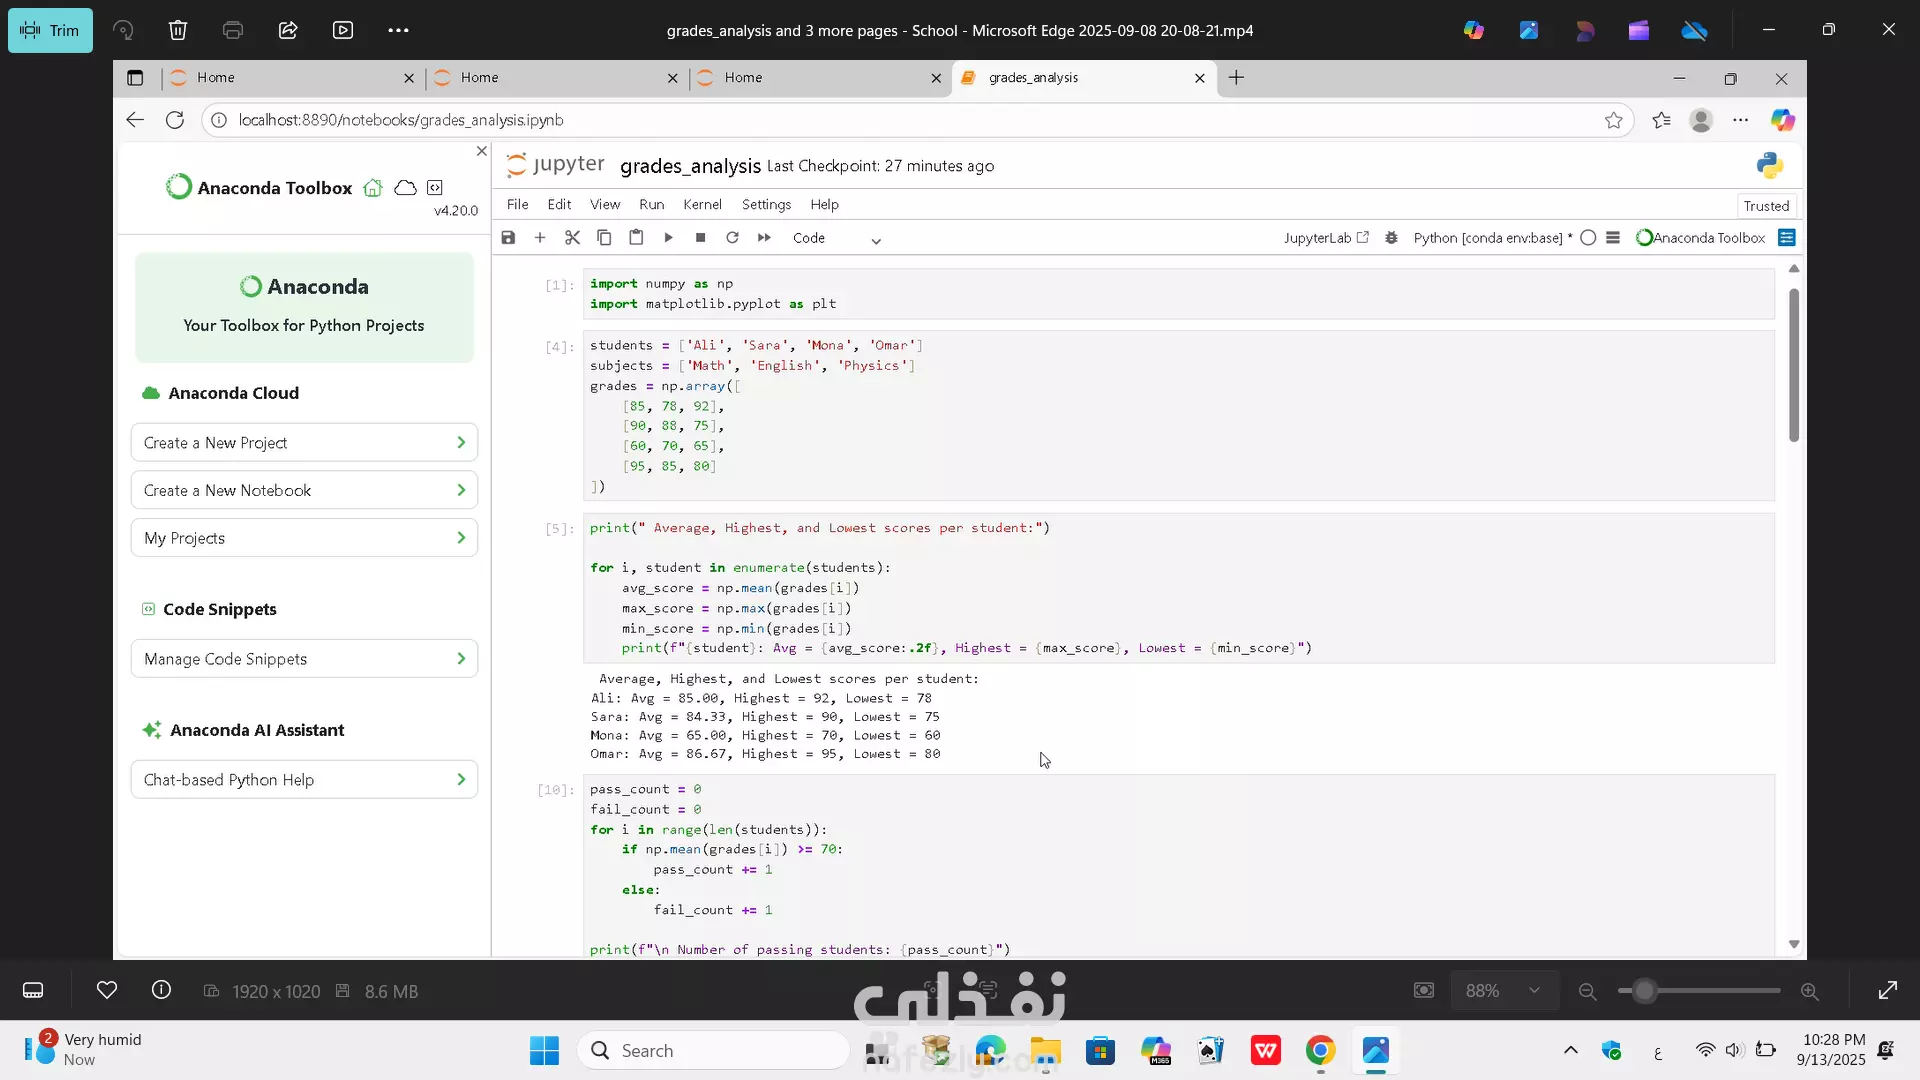
Task: Adjust the zoom slider handle
Action: pyautogui.click(x=1644, y=991)
